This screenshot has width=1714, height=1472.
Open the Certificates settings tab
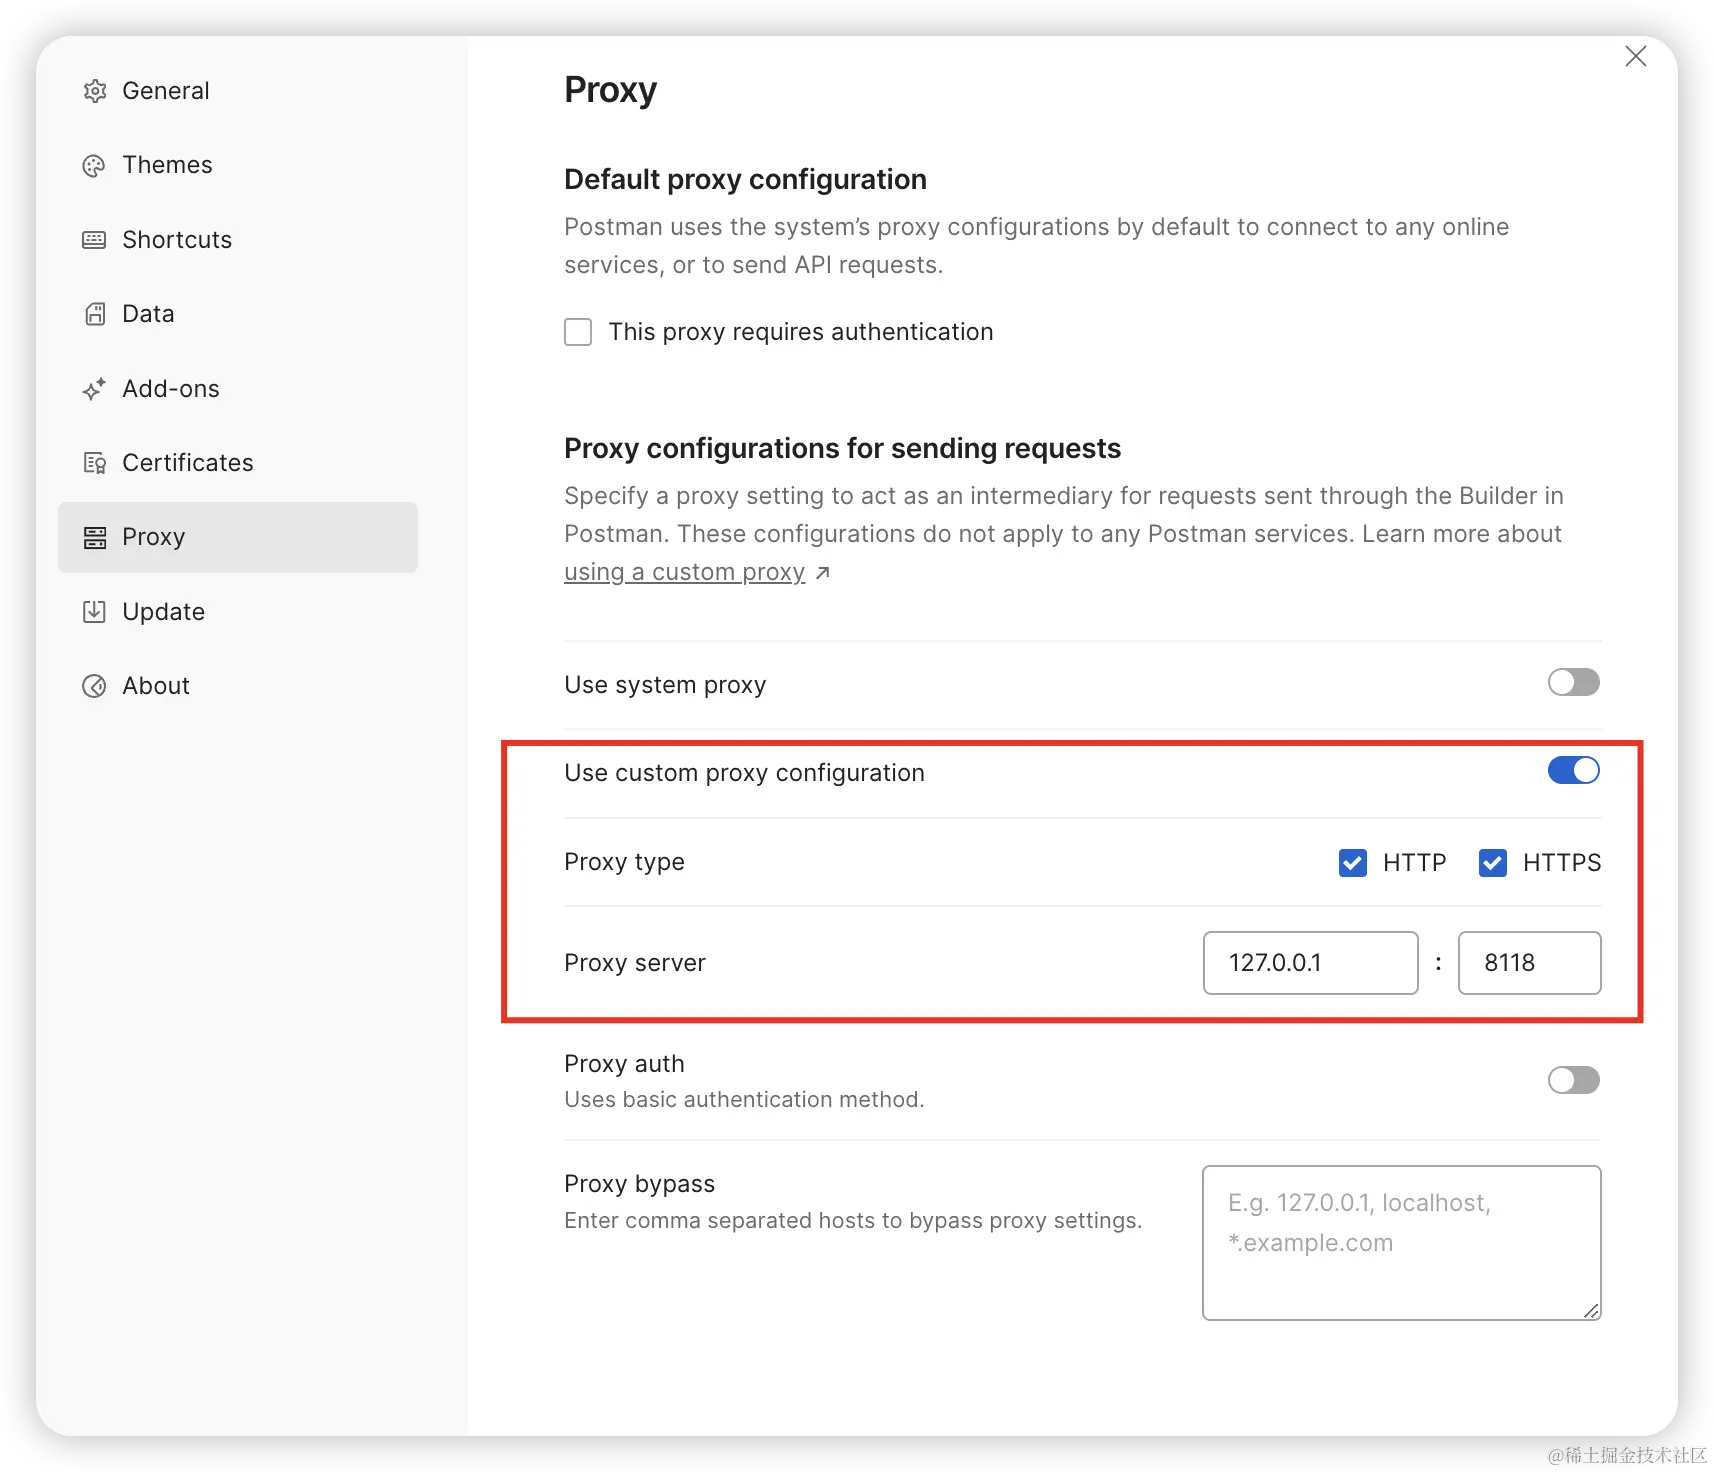pos(238,463)
